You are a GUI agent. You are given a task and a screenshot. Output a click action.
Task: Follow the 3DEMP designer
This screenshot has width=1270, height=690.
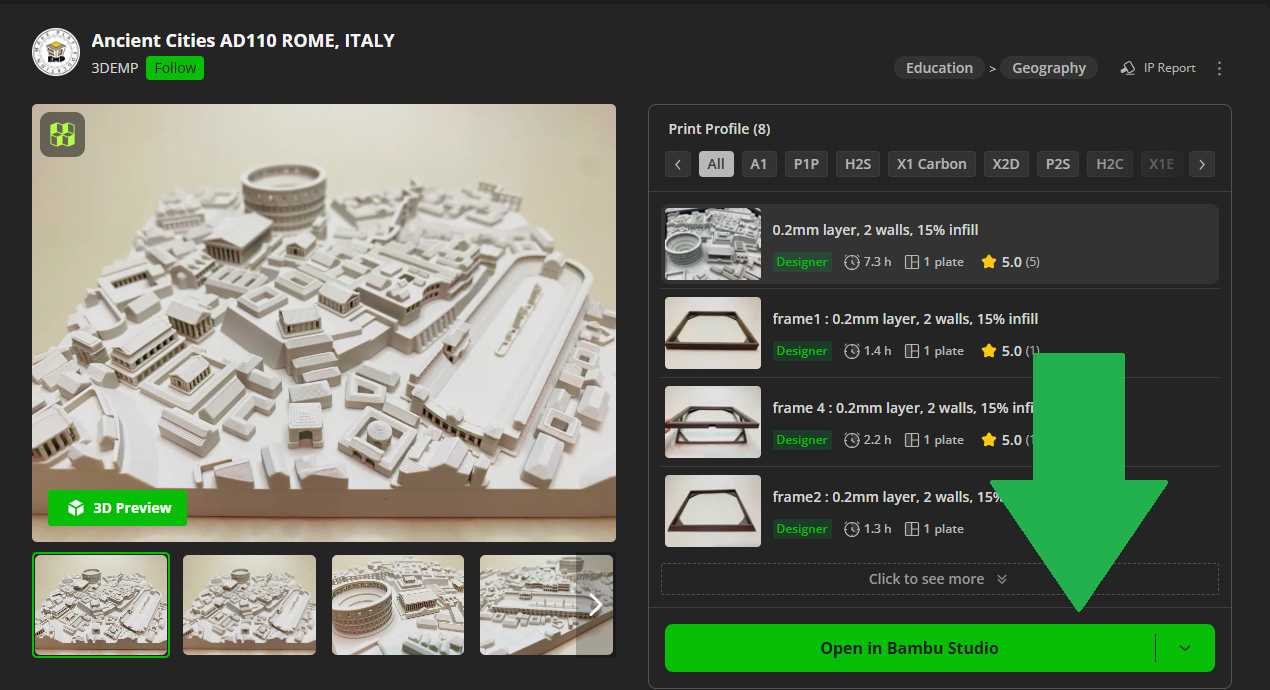click(x=175, y=68)
